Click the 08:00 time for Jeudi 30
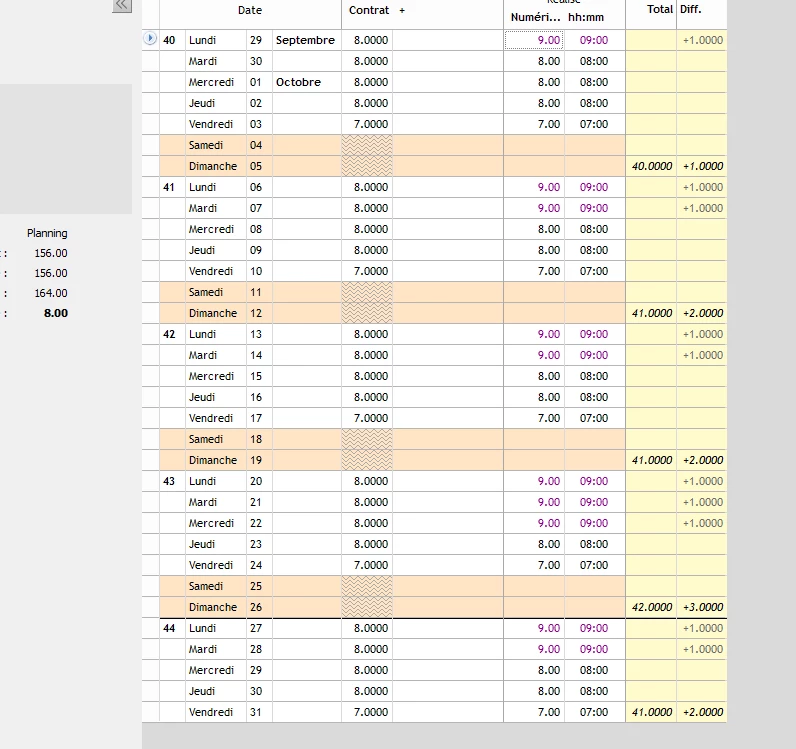796x749 pixels. coord(594,691)
